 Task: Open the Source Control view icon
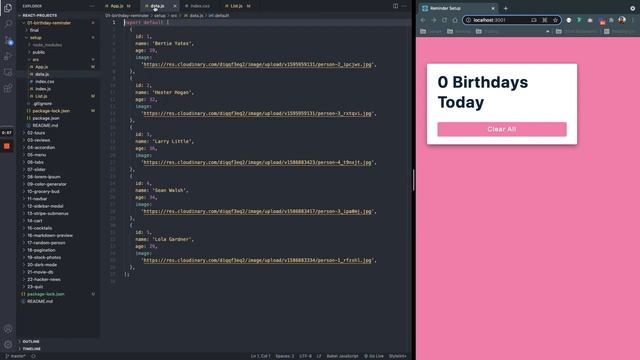pyautogui.click(x=8, y=40)
